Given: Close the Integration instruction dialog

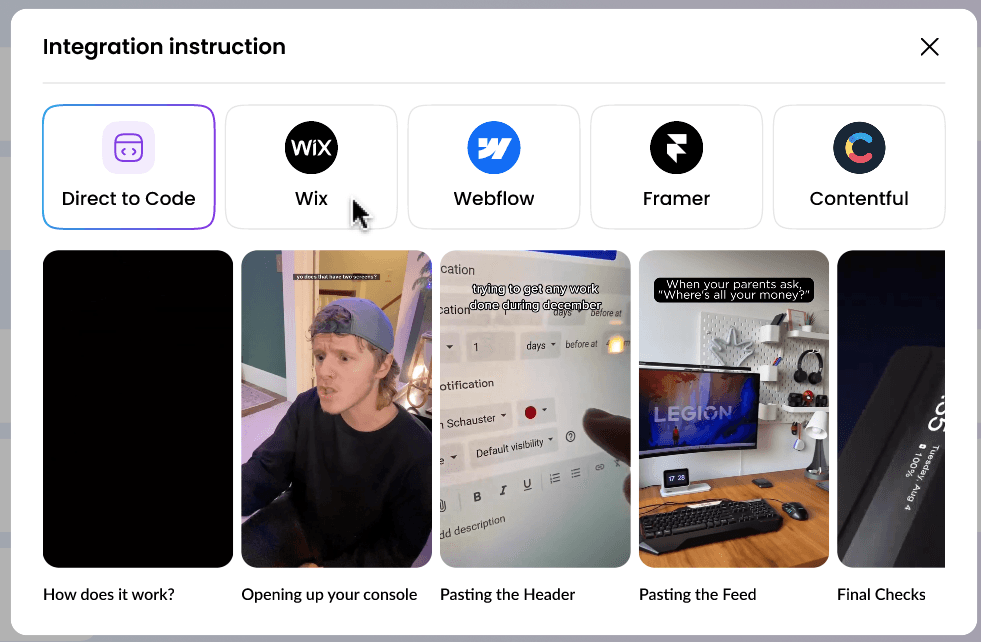Looking at the screenshot, I should pyautogui.click(x=929, y=46).
